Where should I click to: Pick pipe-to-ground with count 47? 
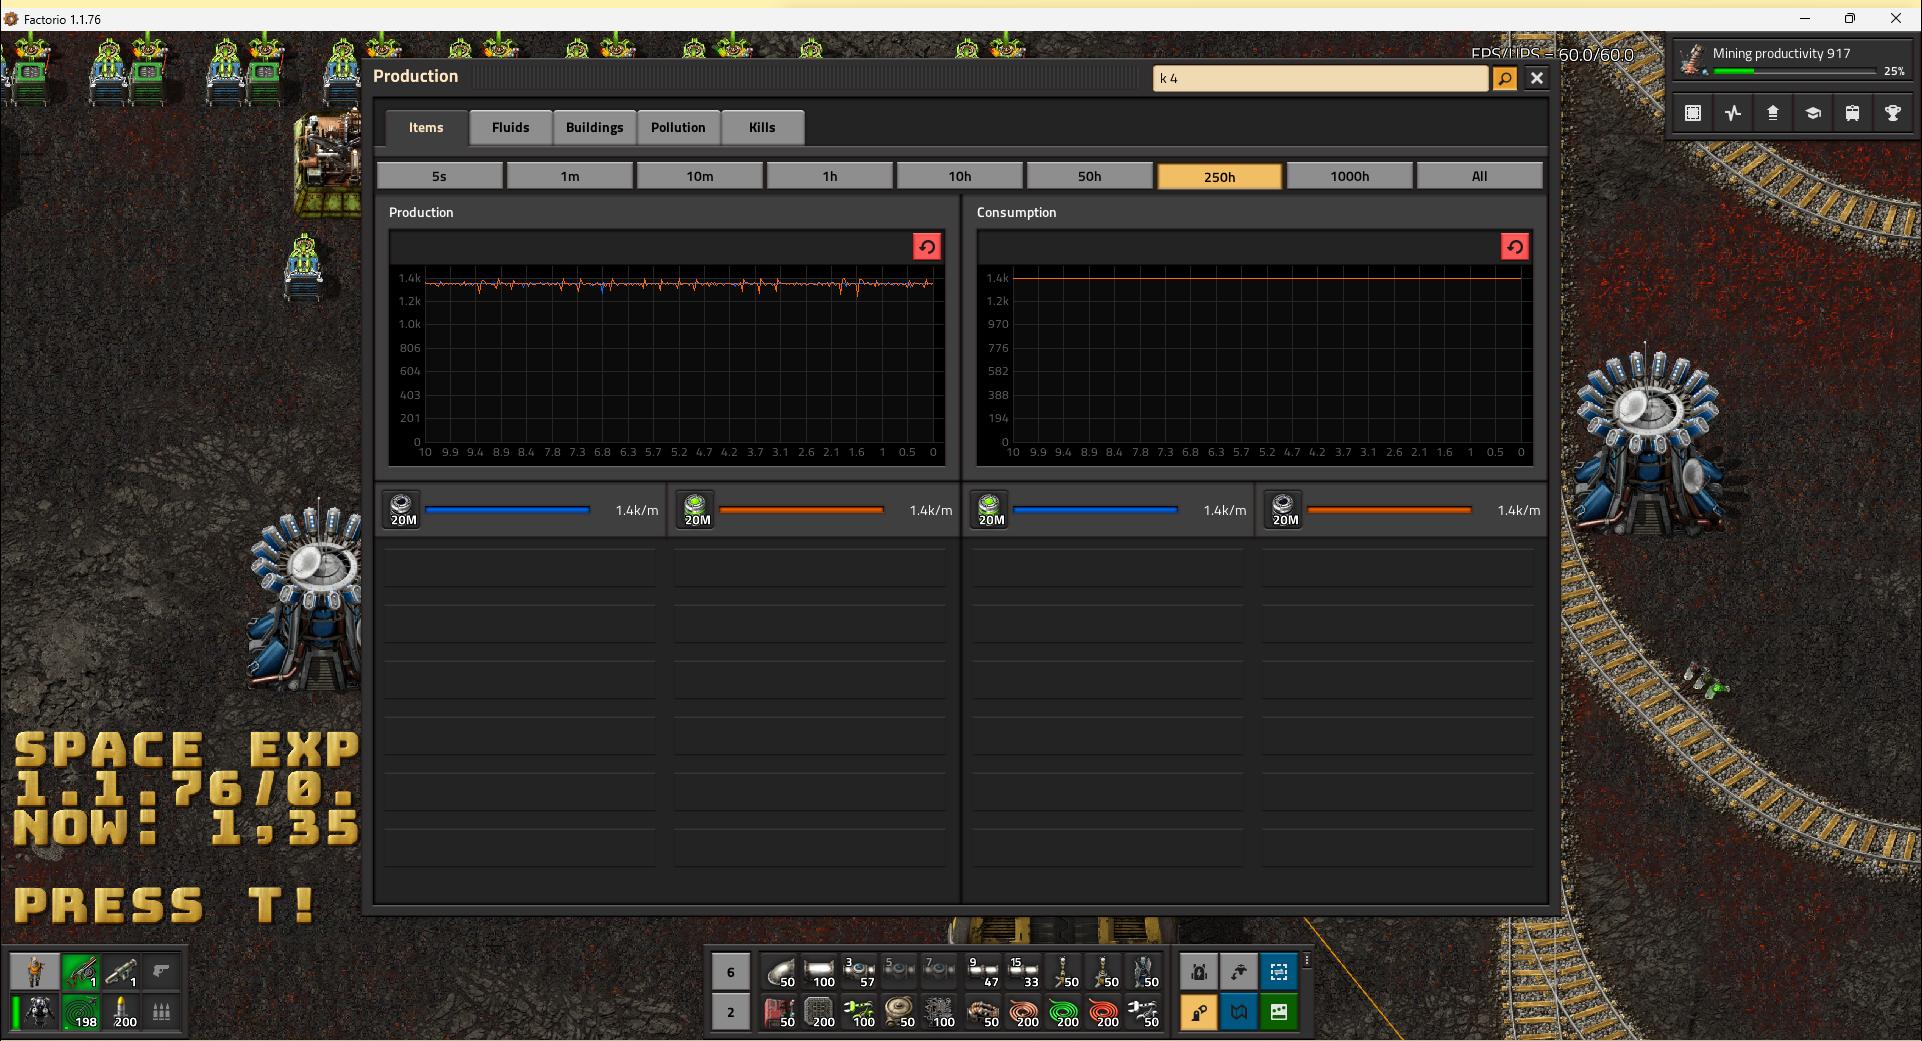(983, 971)
